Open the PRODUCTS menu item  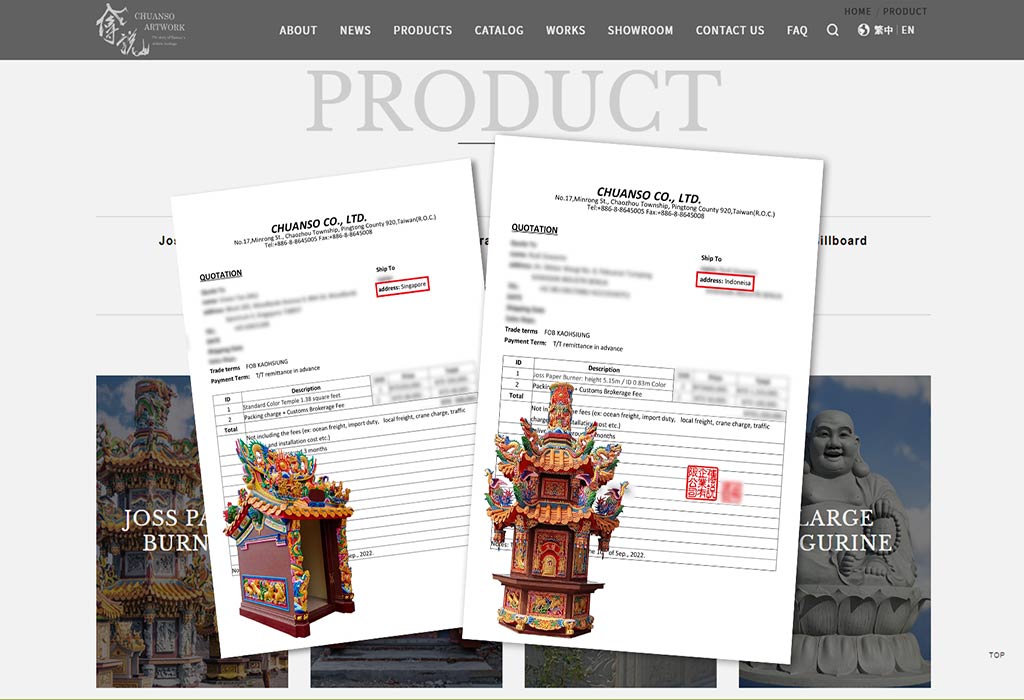[x=423, y=30]
